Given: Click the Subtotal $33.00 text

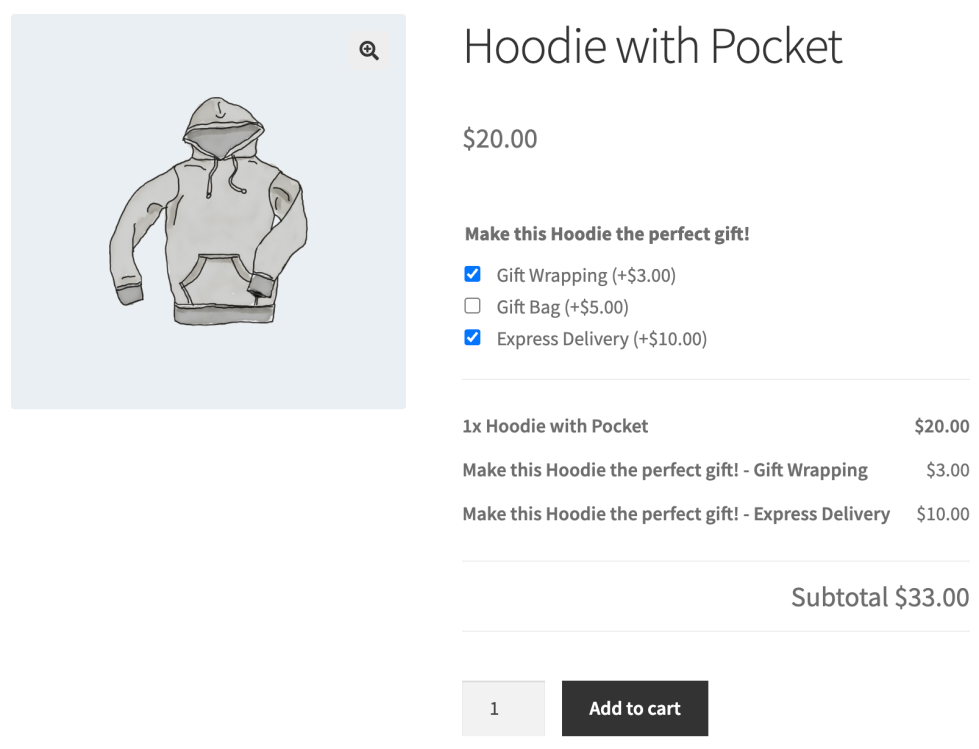Looking at the screenshot, I should click(x=879, y=597).
